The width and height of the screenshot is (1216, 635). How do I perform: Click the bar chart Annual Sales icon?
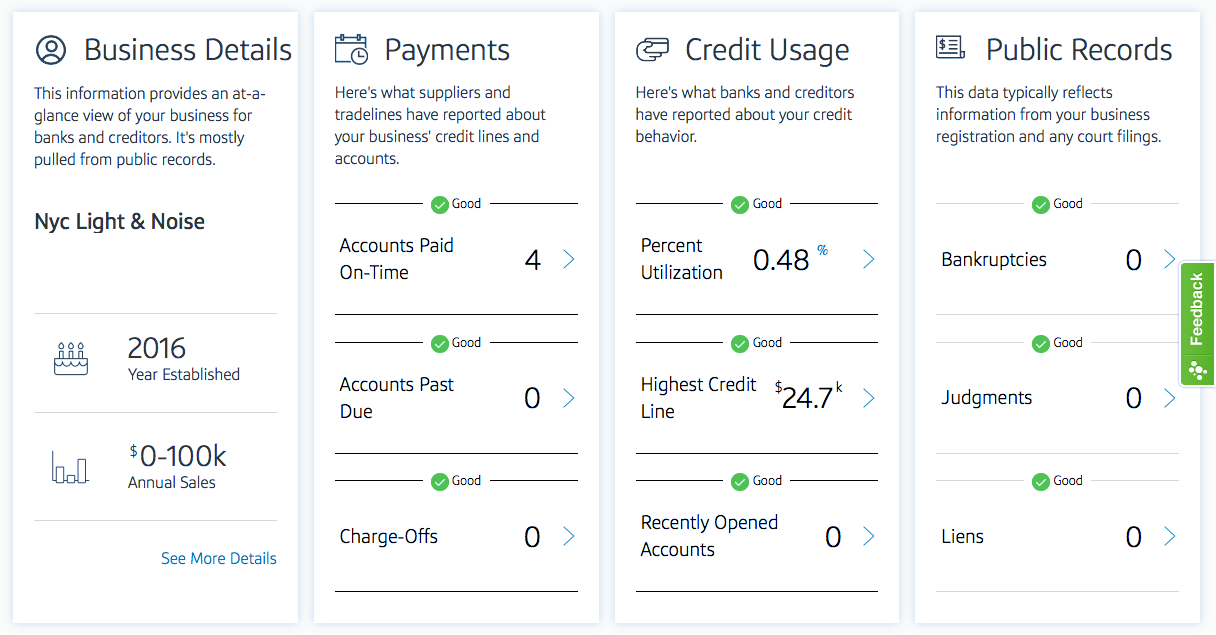pyautogui.click(x=70, y=467)
